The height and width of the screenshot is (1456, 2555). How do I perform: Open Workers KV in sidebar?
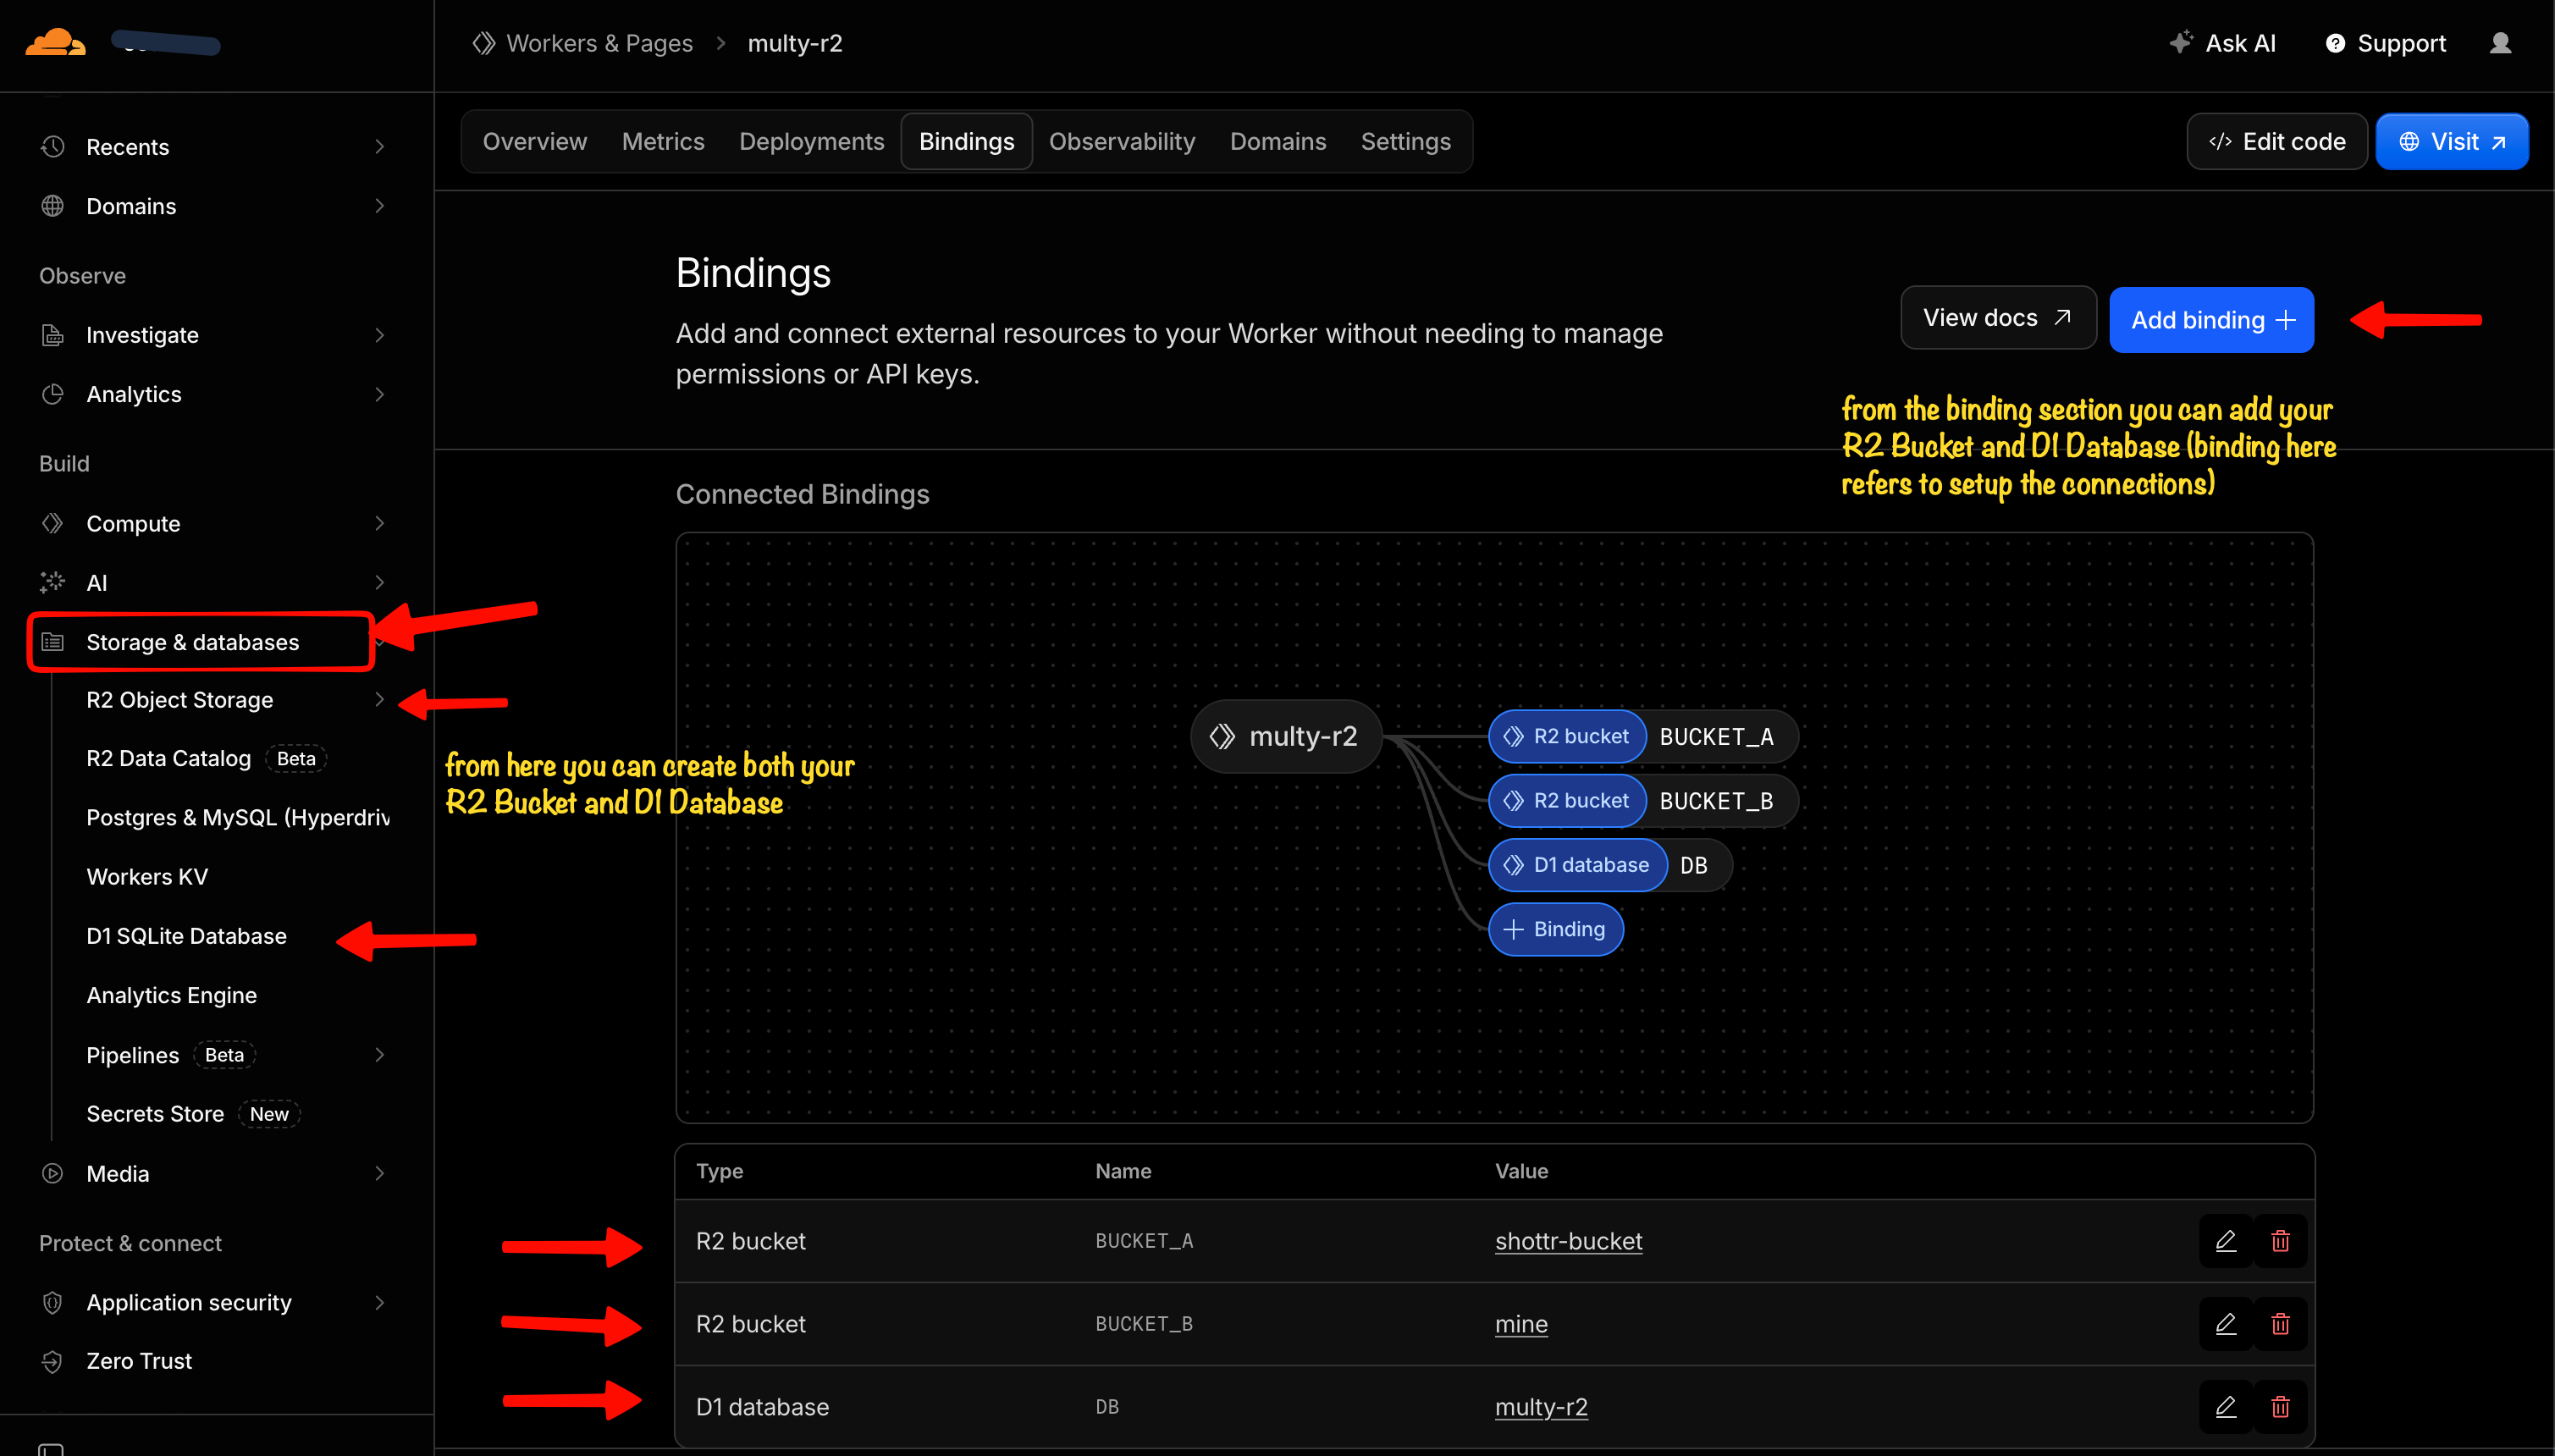coord(147,877)
